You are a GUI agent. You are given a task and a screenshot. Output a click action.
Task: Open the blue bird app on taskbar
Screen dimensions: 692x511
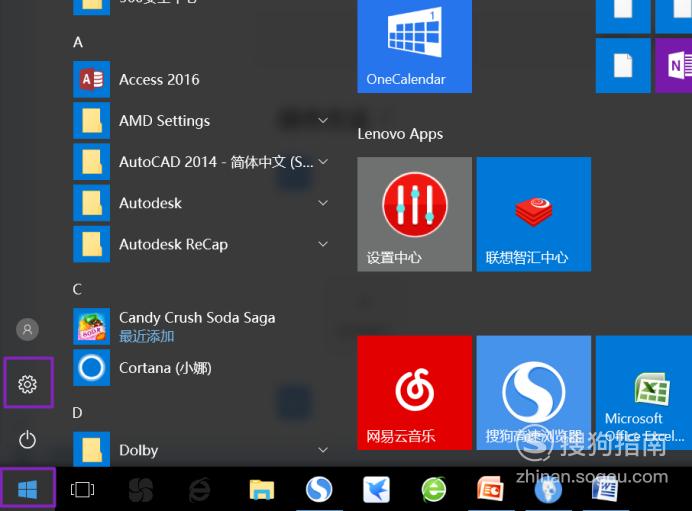pyautogui.click(x=376, y=489)
